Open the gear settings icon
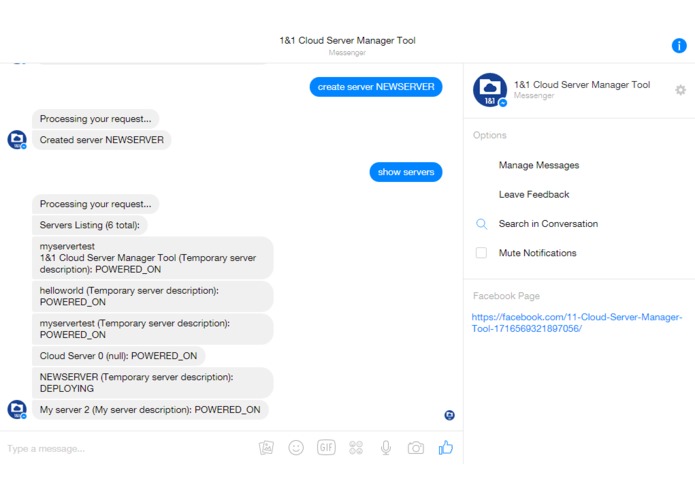Screen dimensions: 695x494 tap(680, 90)
